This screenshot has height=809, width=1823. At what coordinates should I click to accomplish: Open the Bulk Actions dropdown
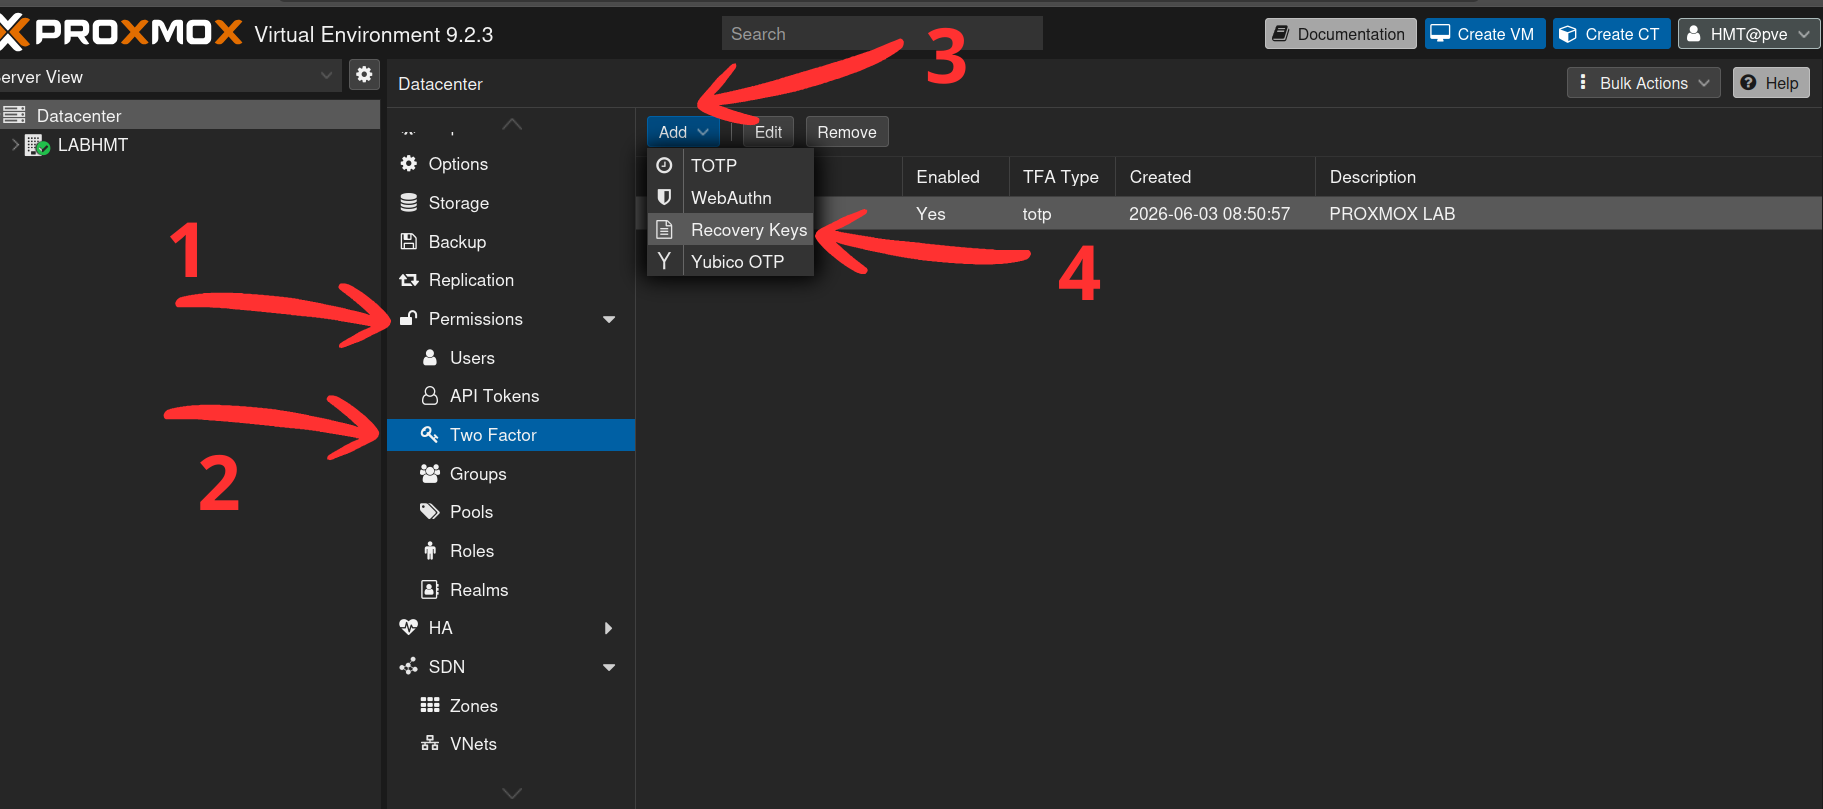point(1643,83)
